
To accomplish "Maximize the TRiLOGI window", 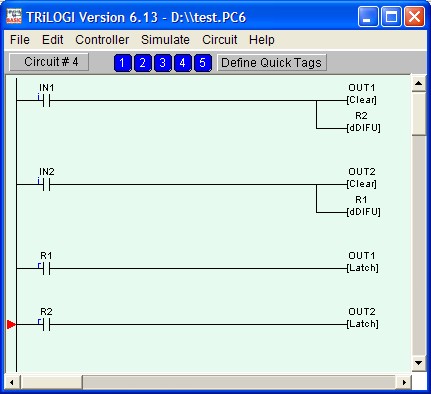I will (x=391, y=16).
